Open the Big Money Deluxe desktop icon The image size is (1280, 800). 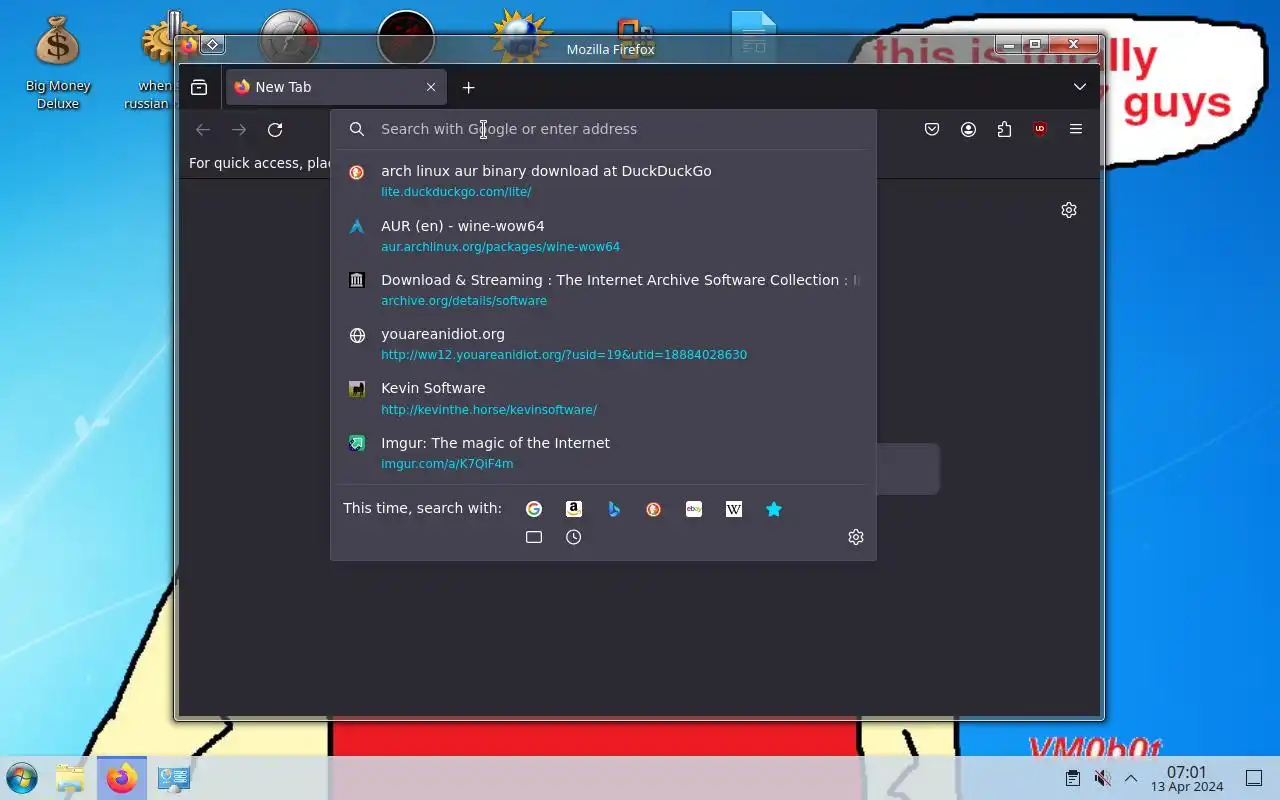[x=58, y=63]
